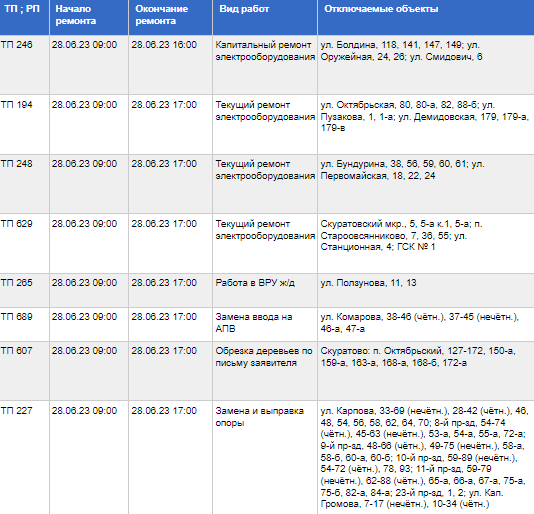Select the ТП 227 cell

24,457
